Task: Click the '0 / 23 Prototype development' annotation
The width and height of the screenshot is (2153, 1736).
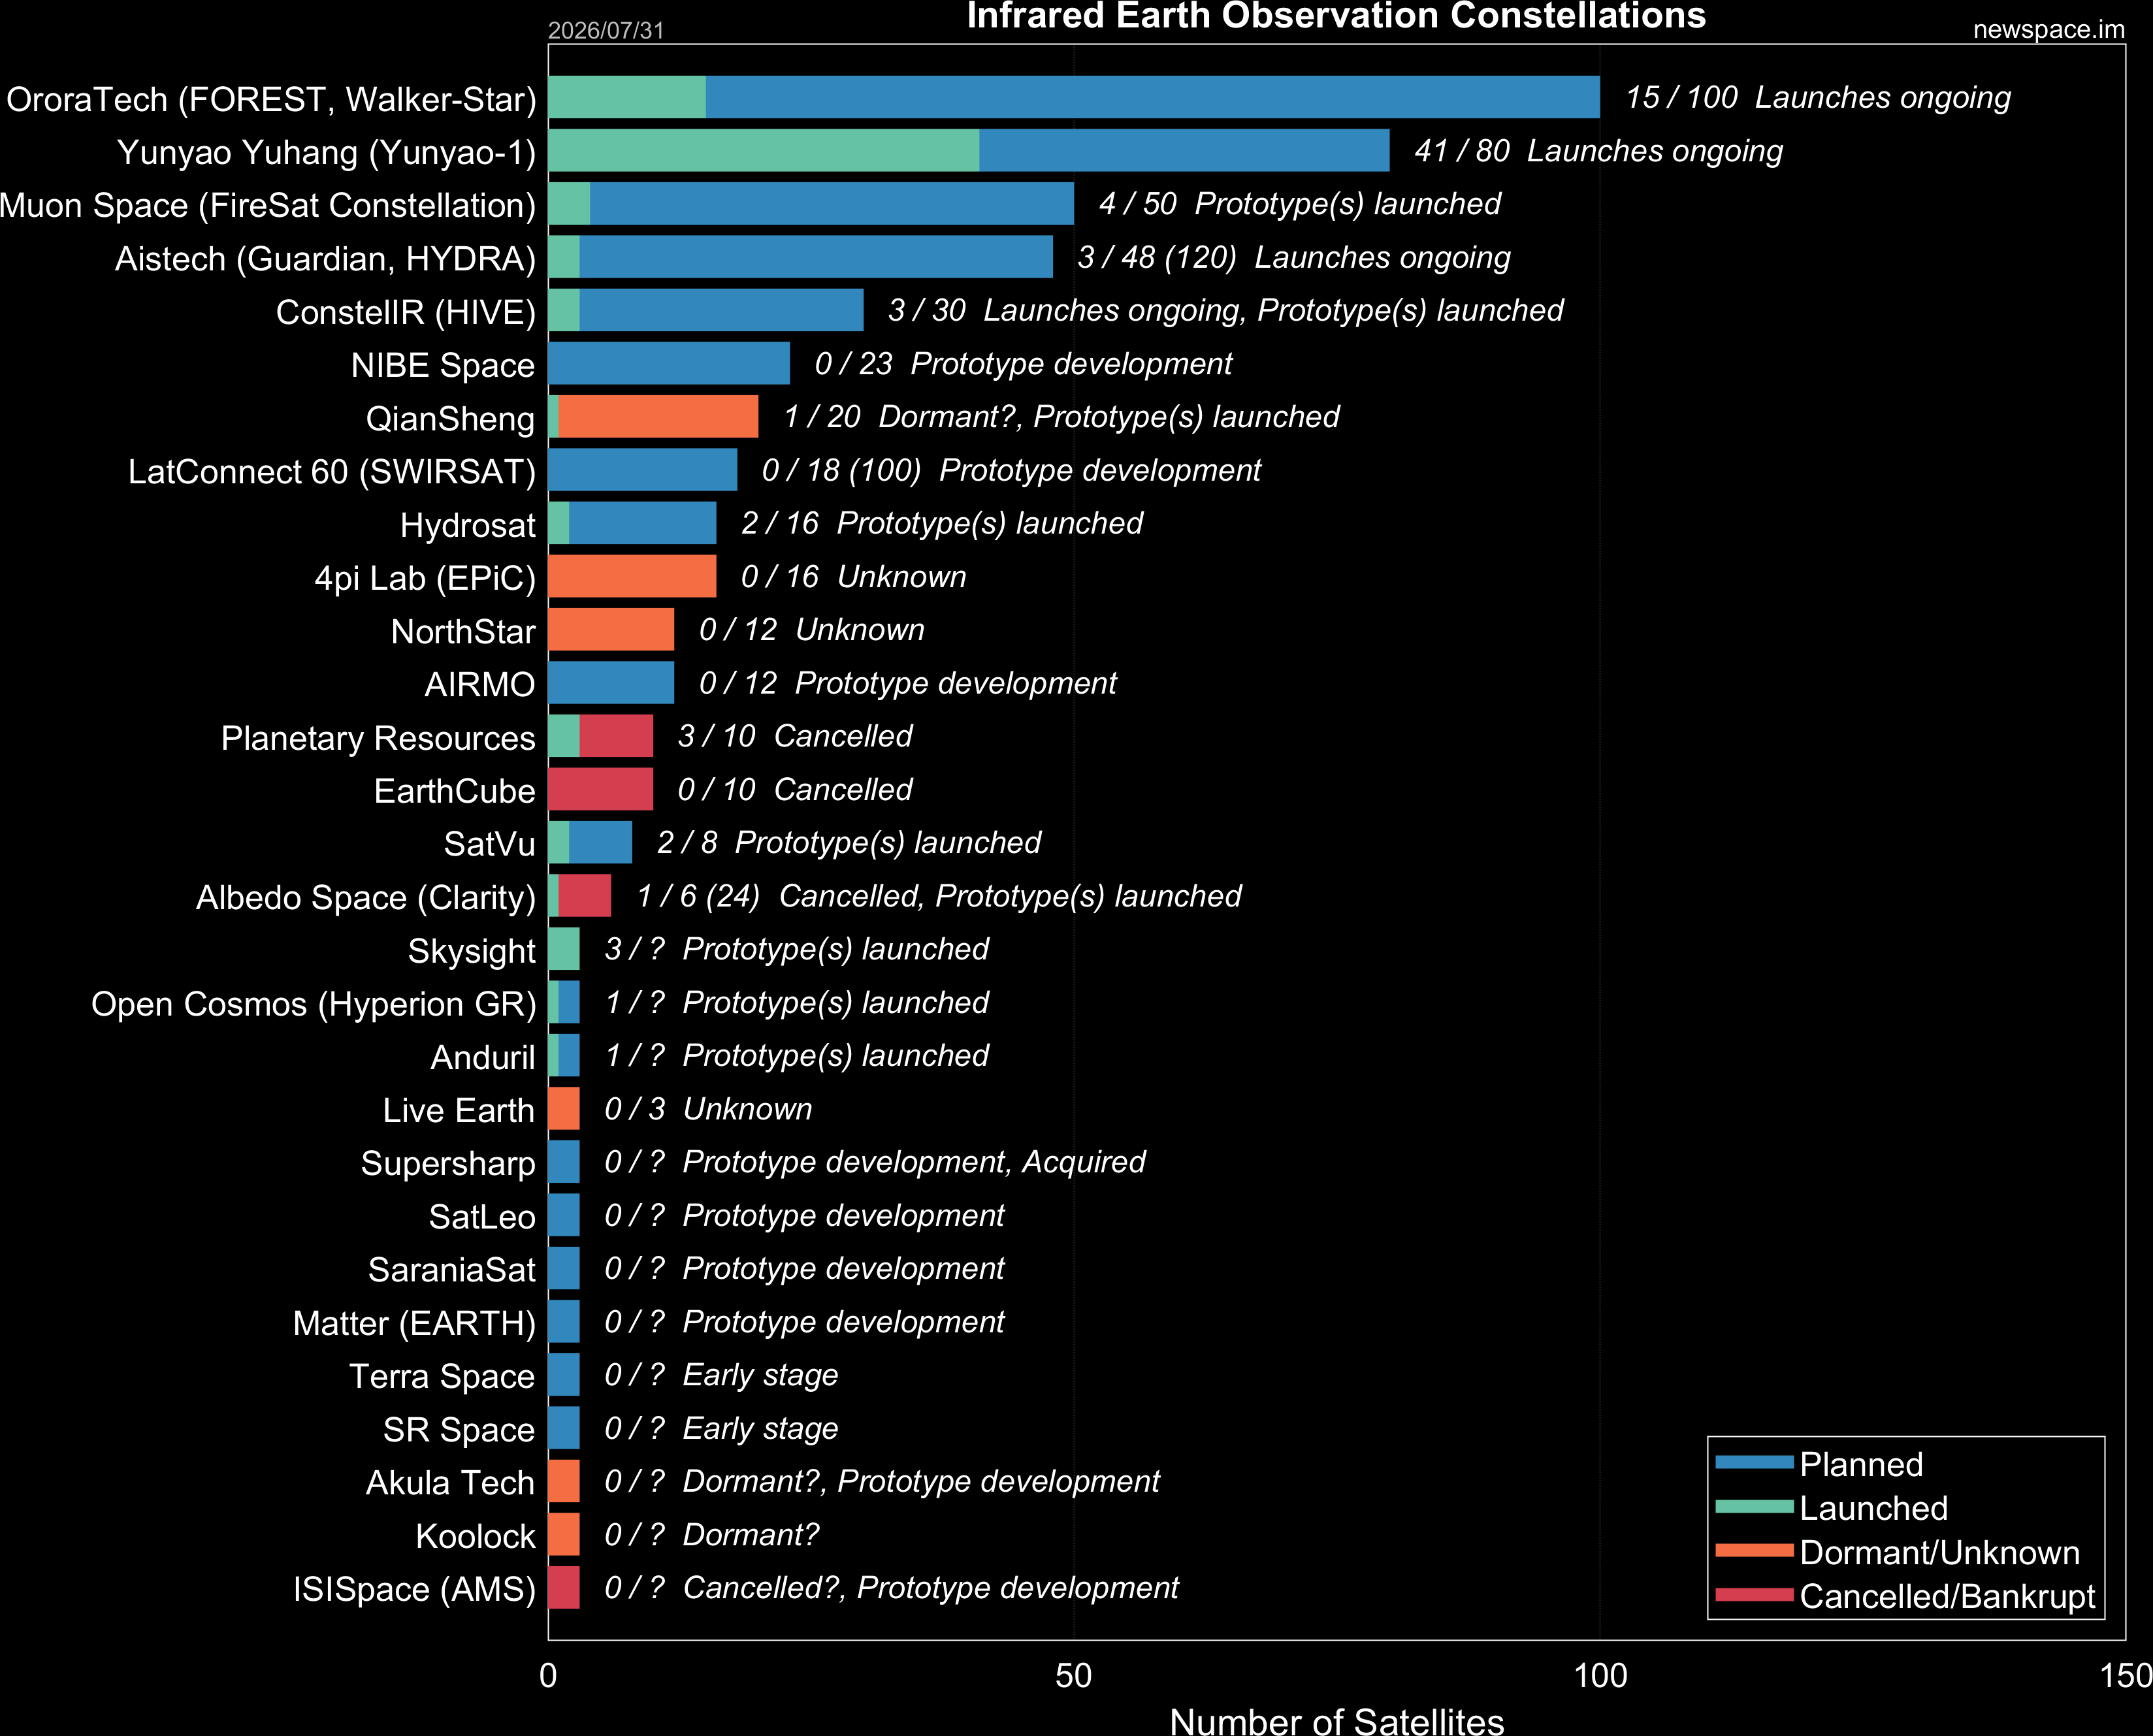Action: click(x=1023, y=363)
